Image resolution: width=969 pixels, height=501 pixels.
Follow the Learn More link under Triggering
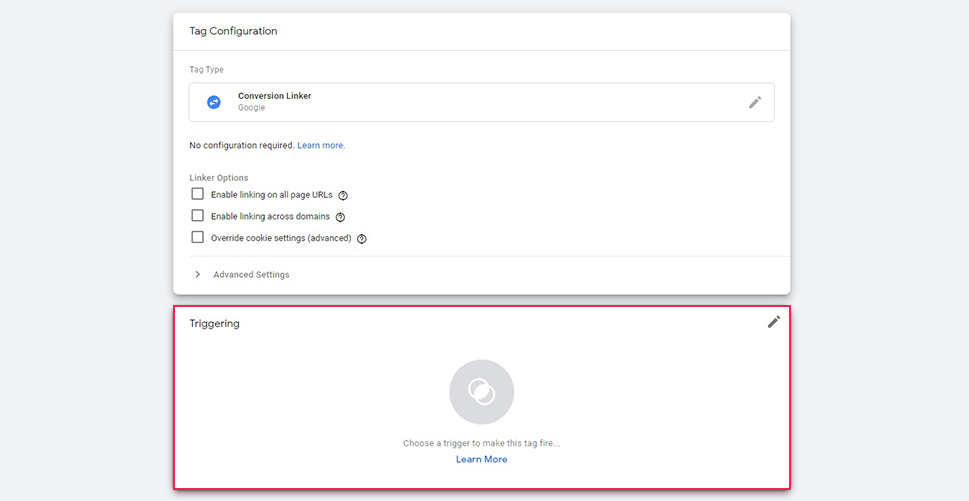481,459
